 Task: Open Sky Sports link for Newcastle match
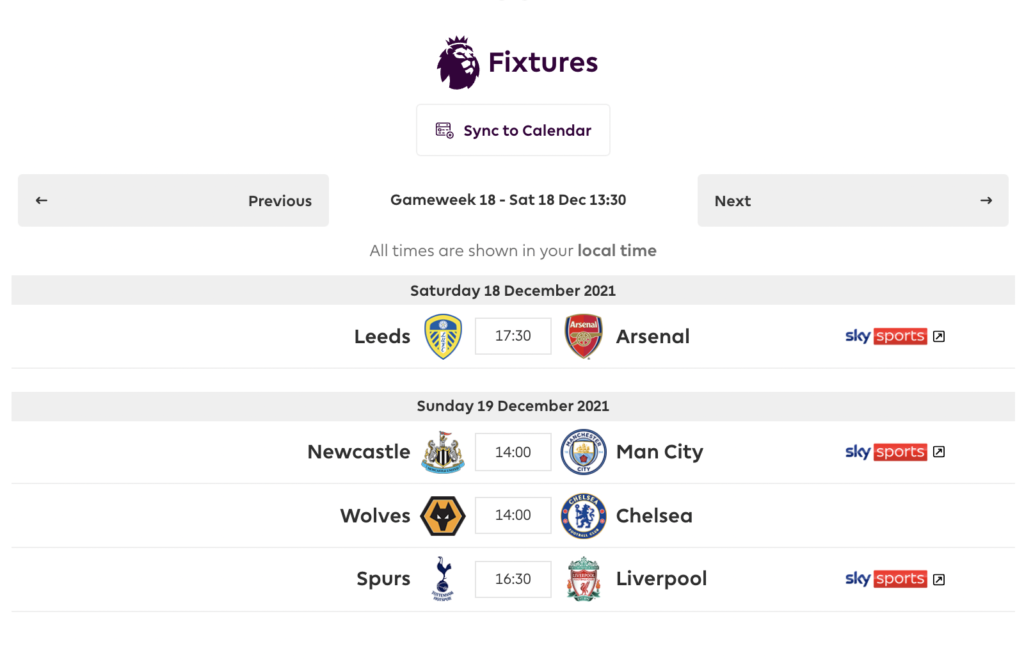pyautogui.click(x=895, y=452)
